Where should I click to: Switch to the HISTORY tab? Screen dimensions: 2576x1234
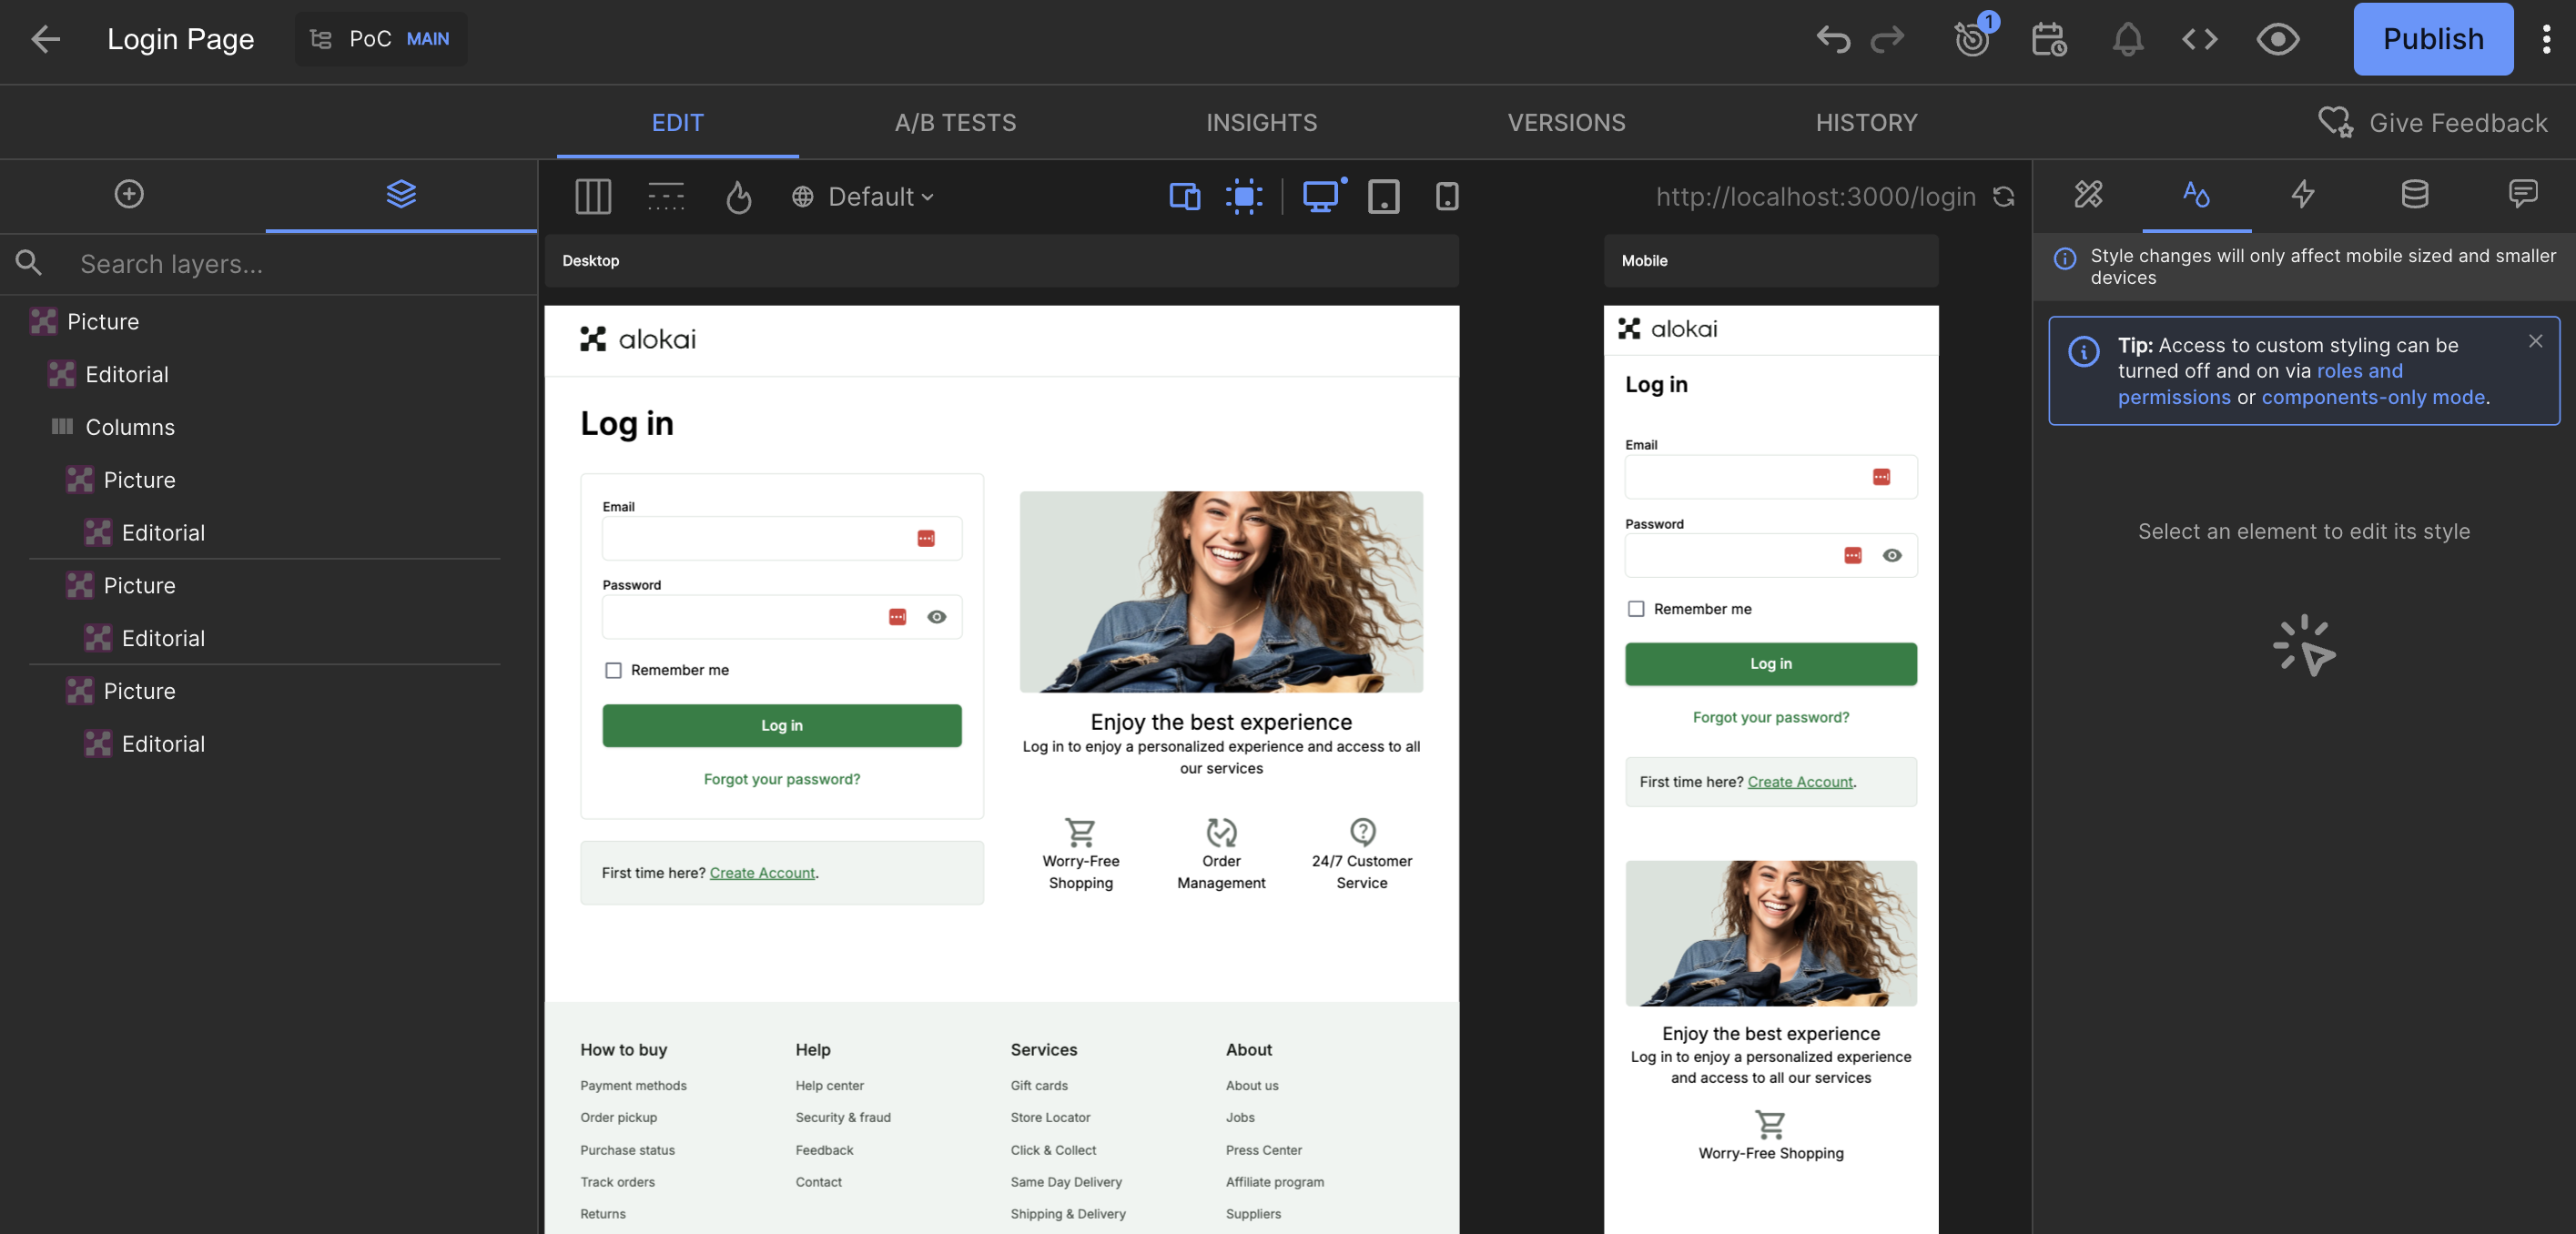click(x=1867, y=122)
